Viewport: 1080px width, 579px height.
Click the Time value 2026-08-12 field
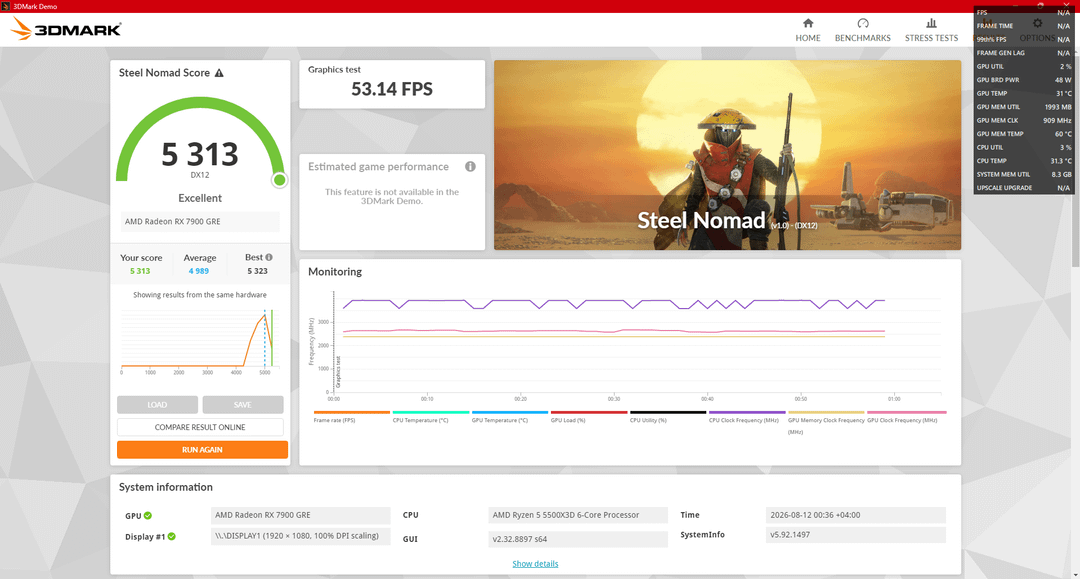855,515
